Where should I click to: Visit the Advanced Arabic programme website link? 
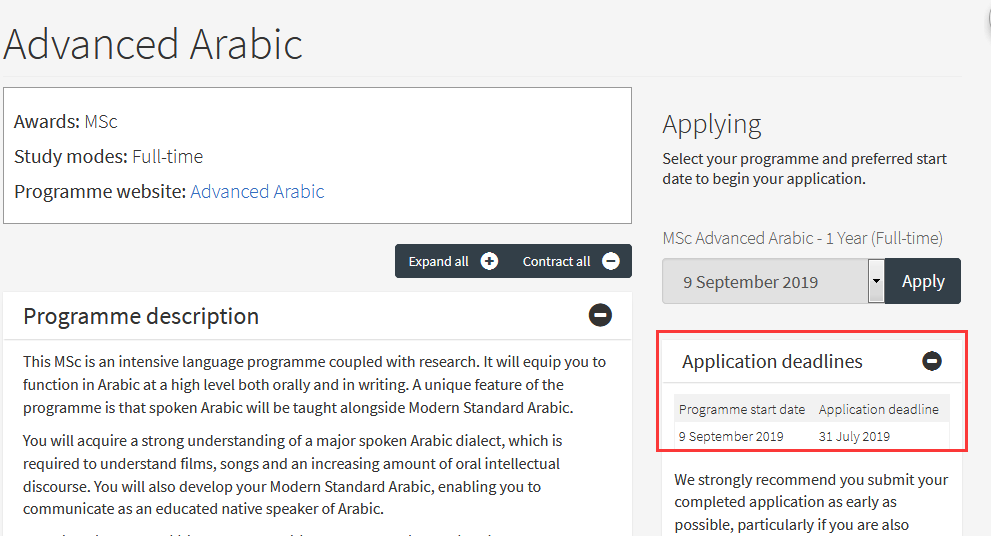click(x=257, y=192)
